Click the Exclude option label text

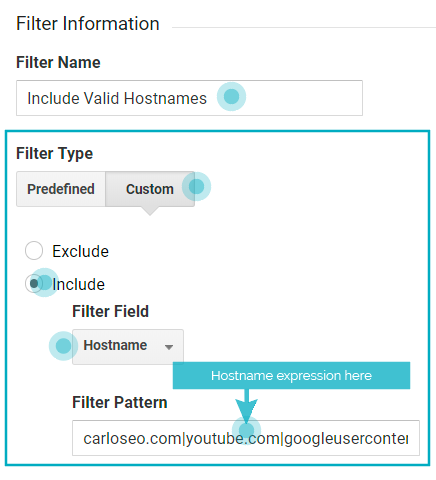click(80, 251)
